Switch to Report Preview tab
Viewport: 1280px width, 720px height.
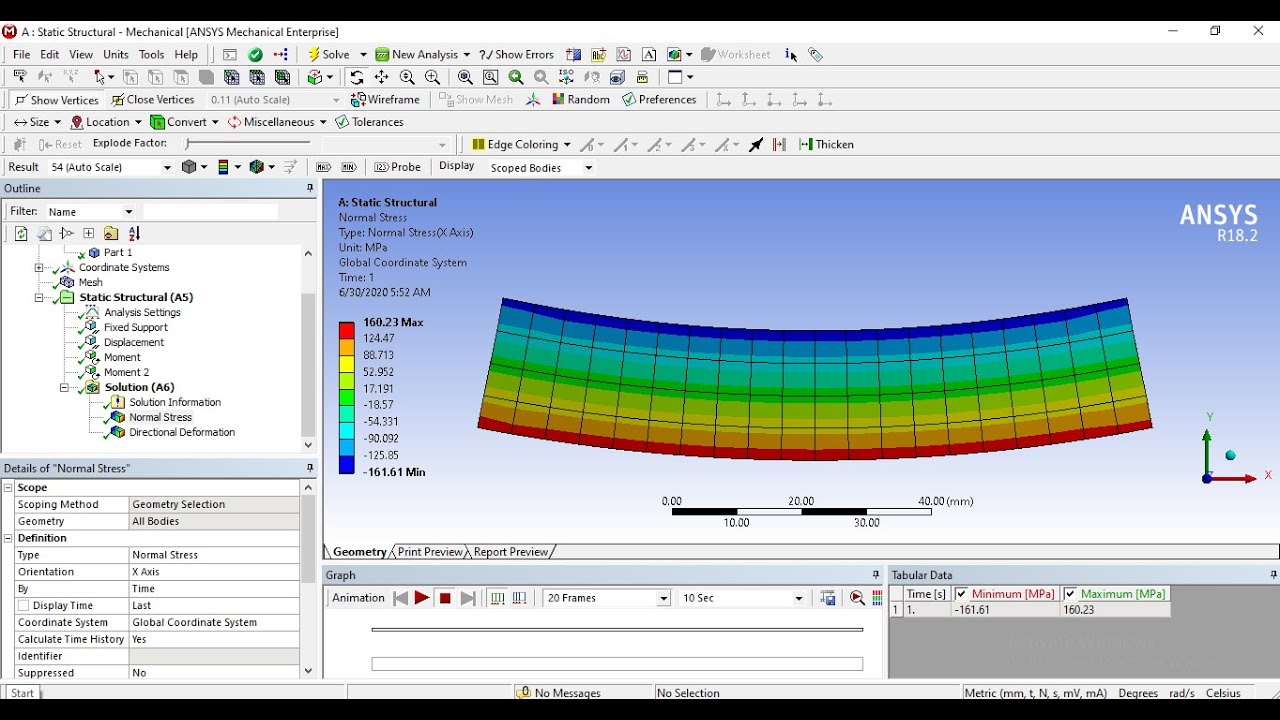coord(510,552)
